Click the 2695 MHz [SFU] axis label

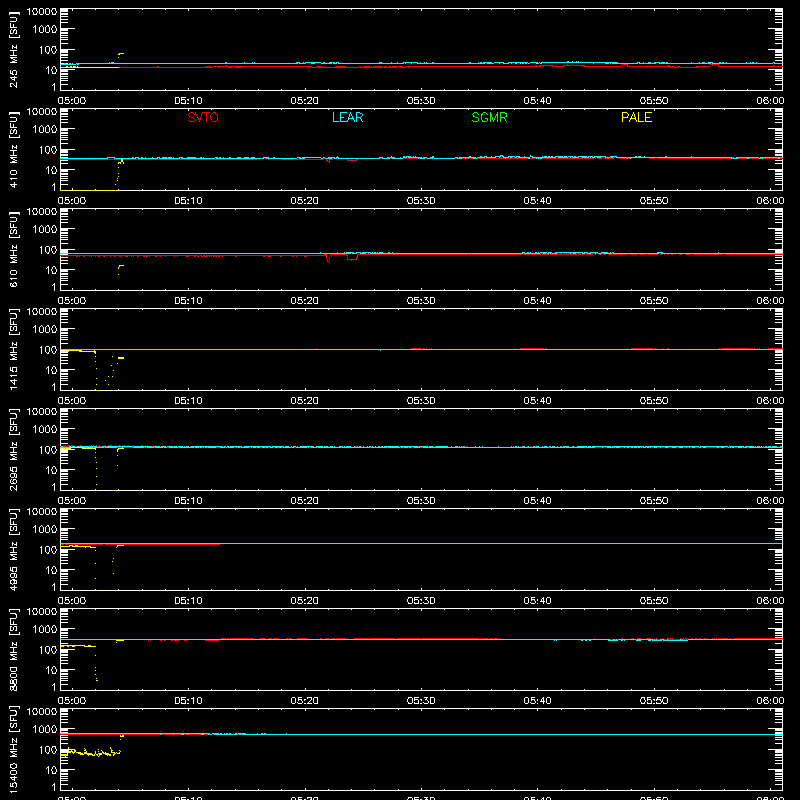(x=13, y=449)
